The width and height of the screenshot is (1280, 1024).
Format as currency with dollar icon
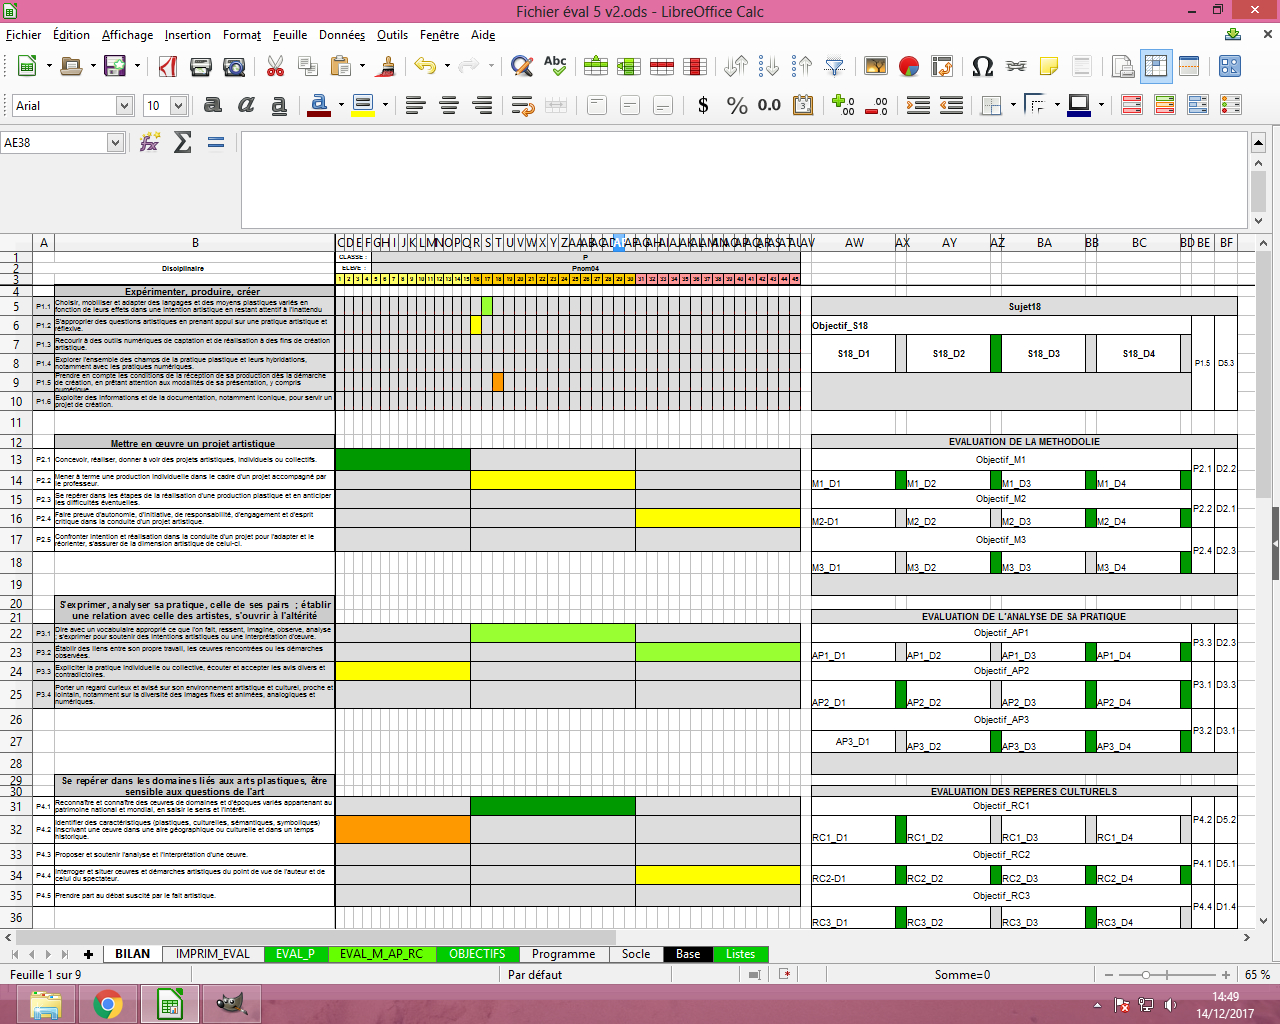coord(703,105)
